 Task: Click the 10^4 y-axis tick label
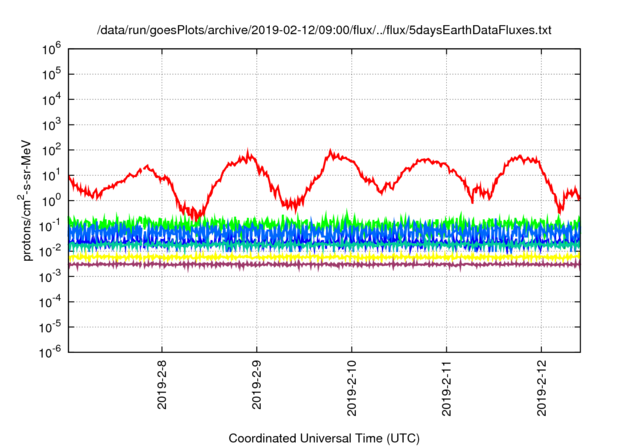click(x=51, y=100)
